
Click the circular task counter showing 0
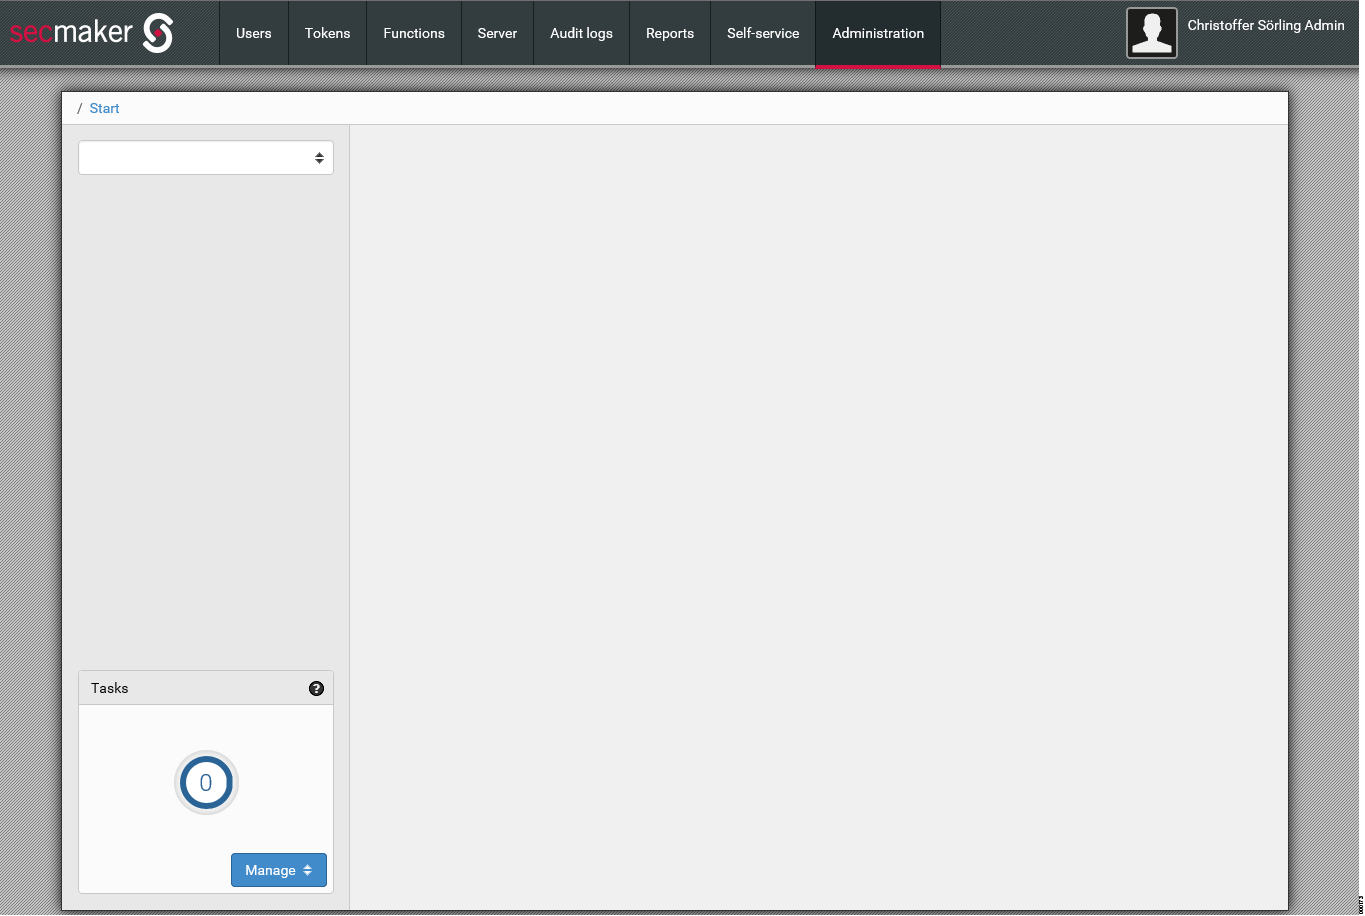[205, 783]
